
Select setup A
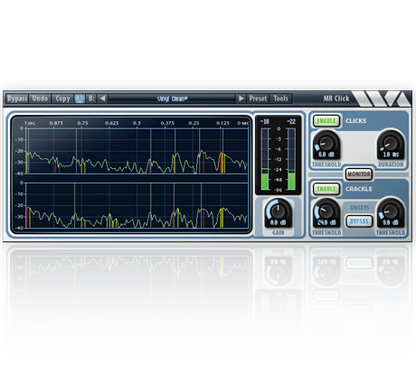coord(79,98)
